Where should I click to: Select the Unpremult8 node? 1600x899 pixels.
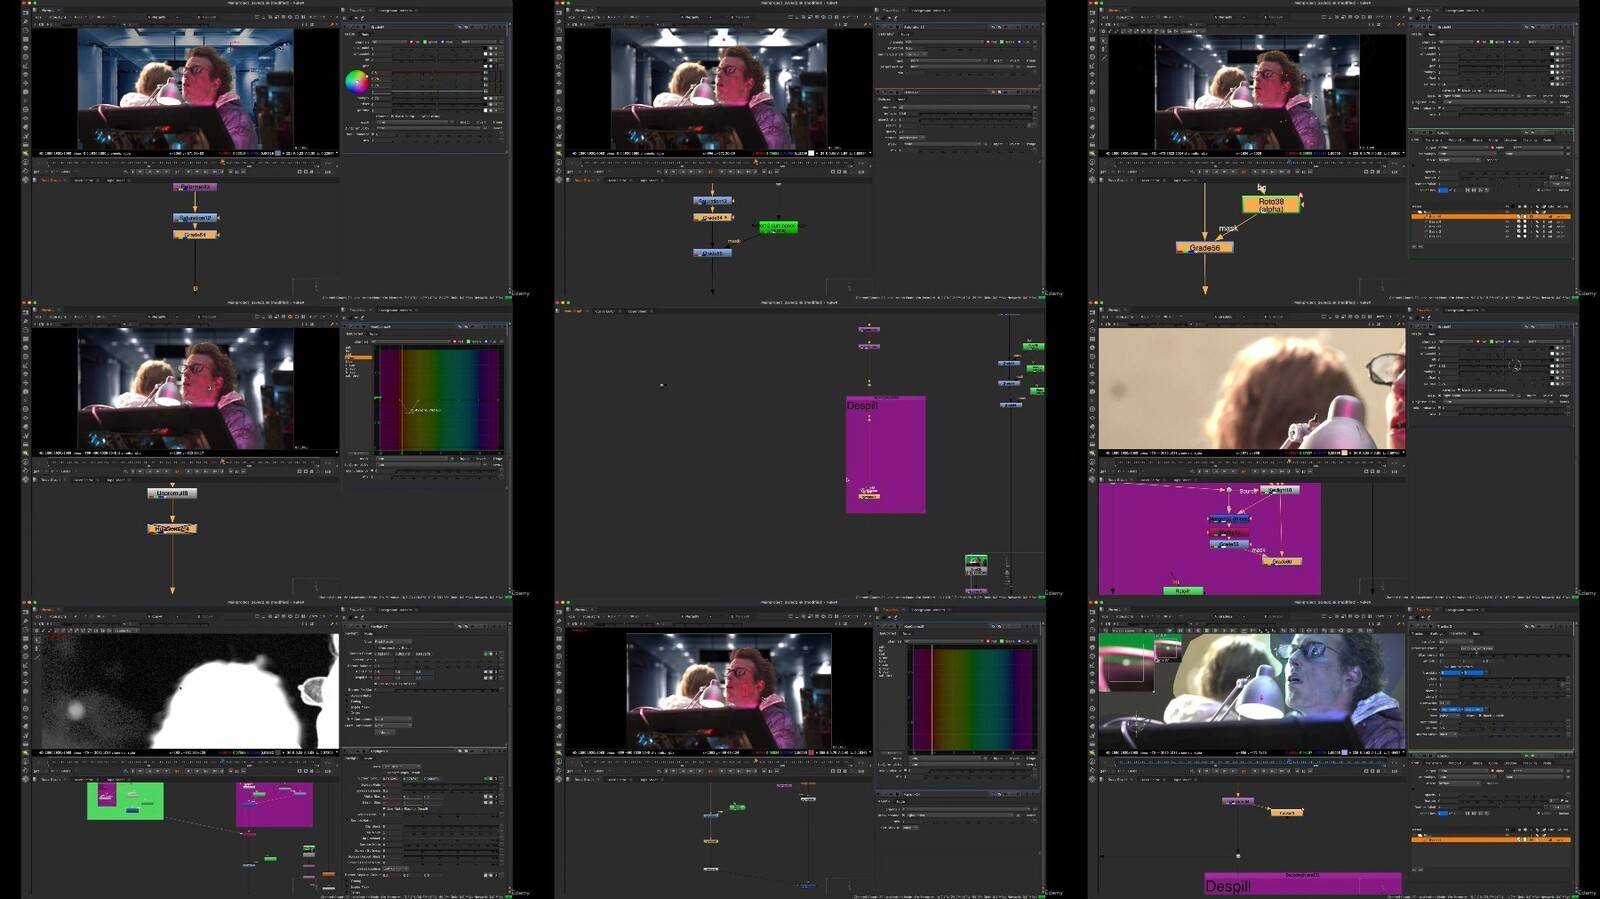tap(172, 493)
